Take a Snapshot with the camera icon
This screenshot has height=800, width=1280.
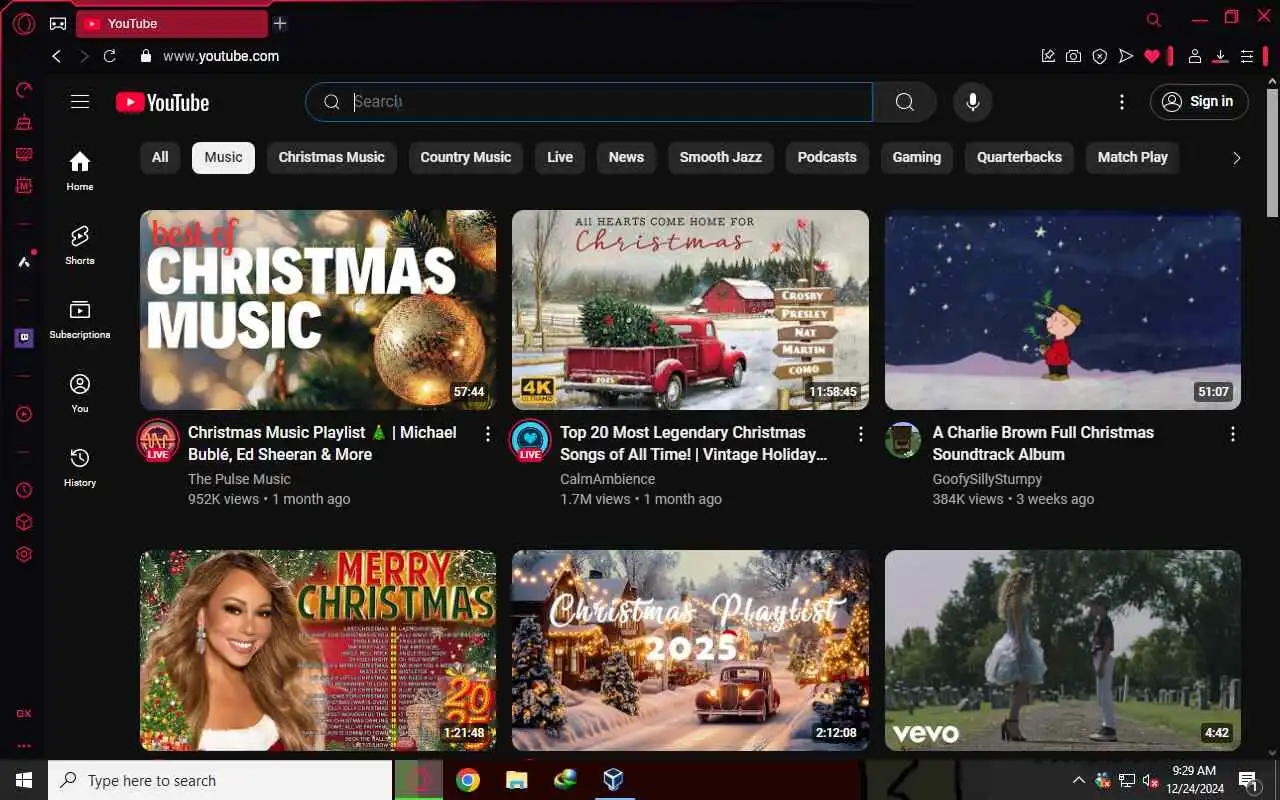(1073, 56)
